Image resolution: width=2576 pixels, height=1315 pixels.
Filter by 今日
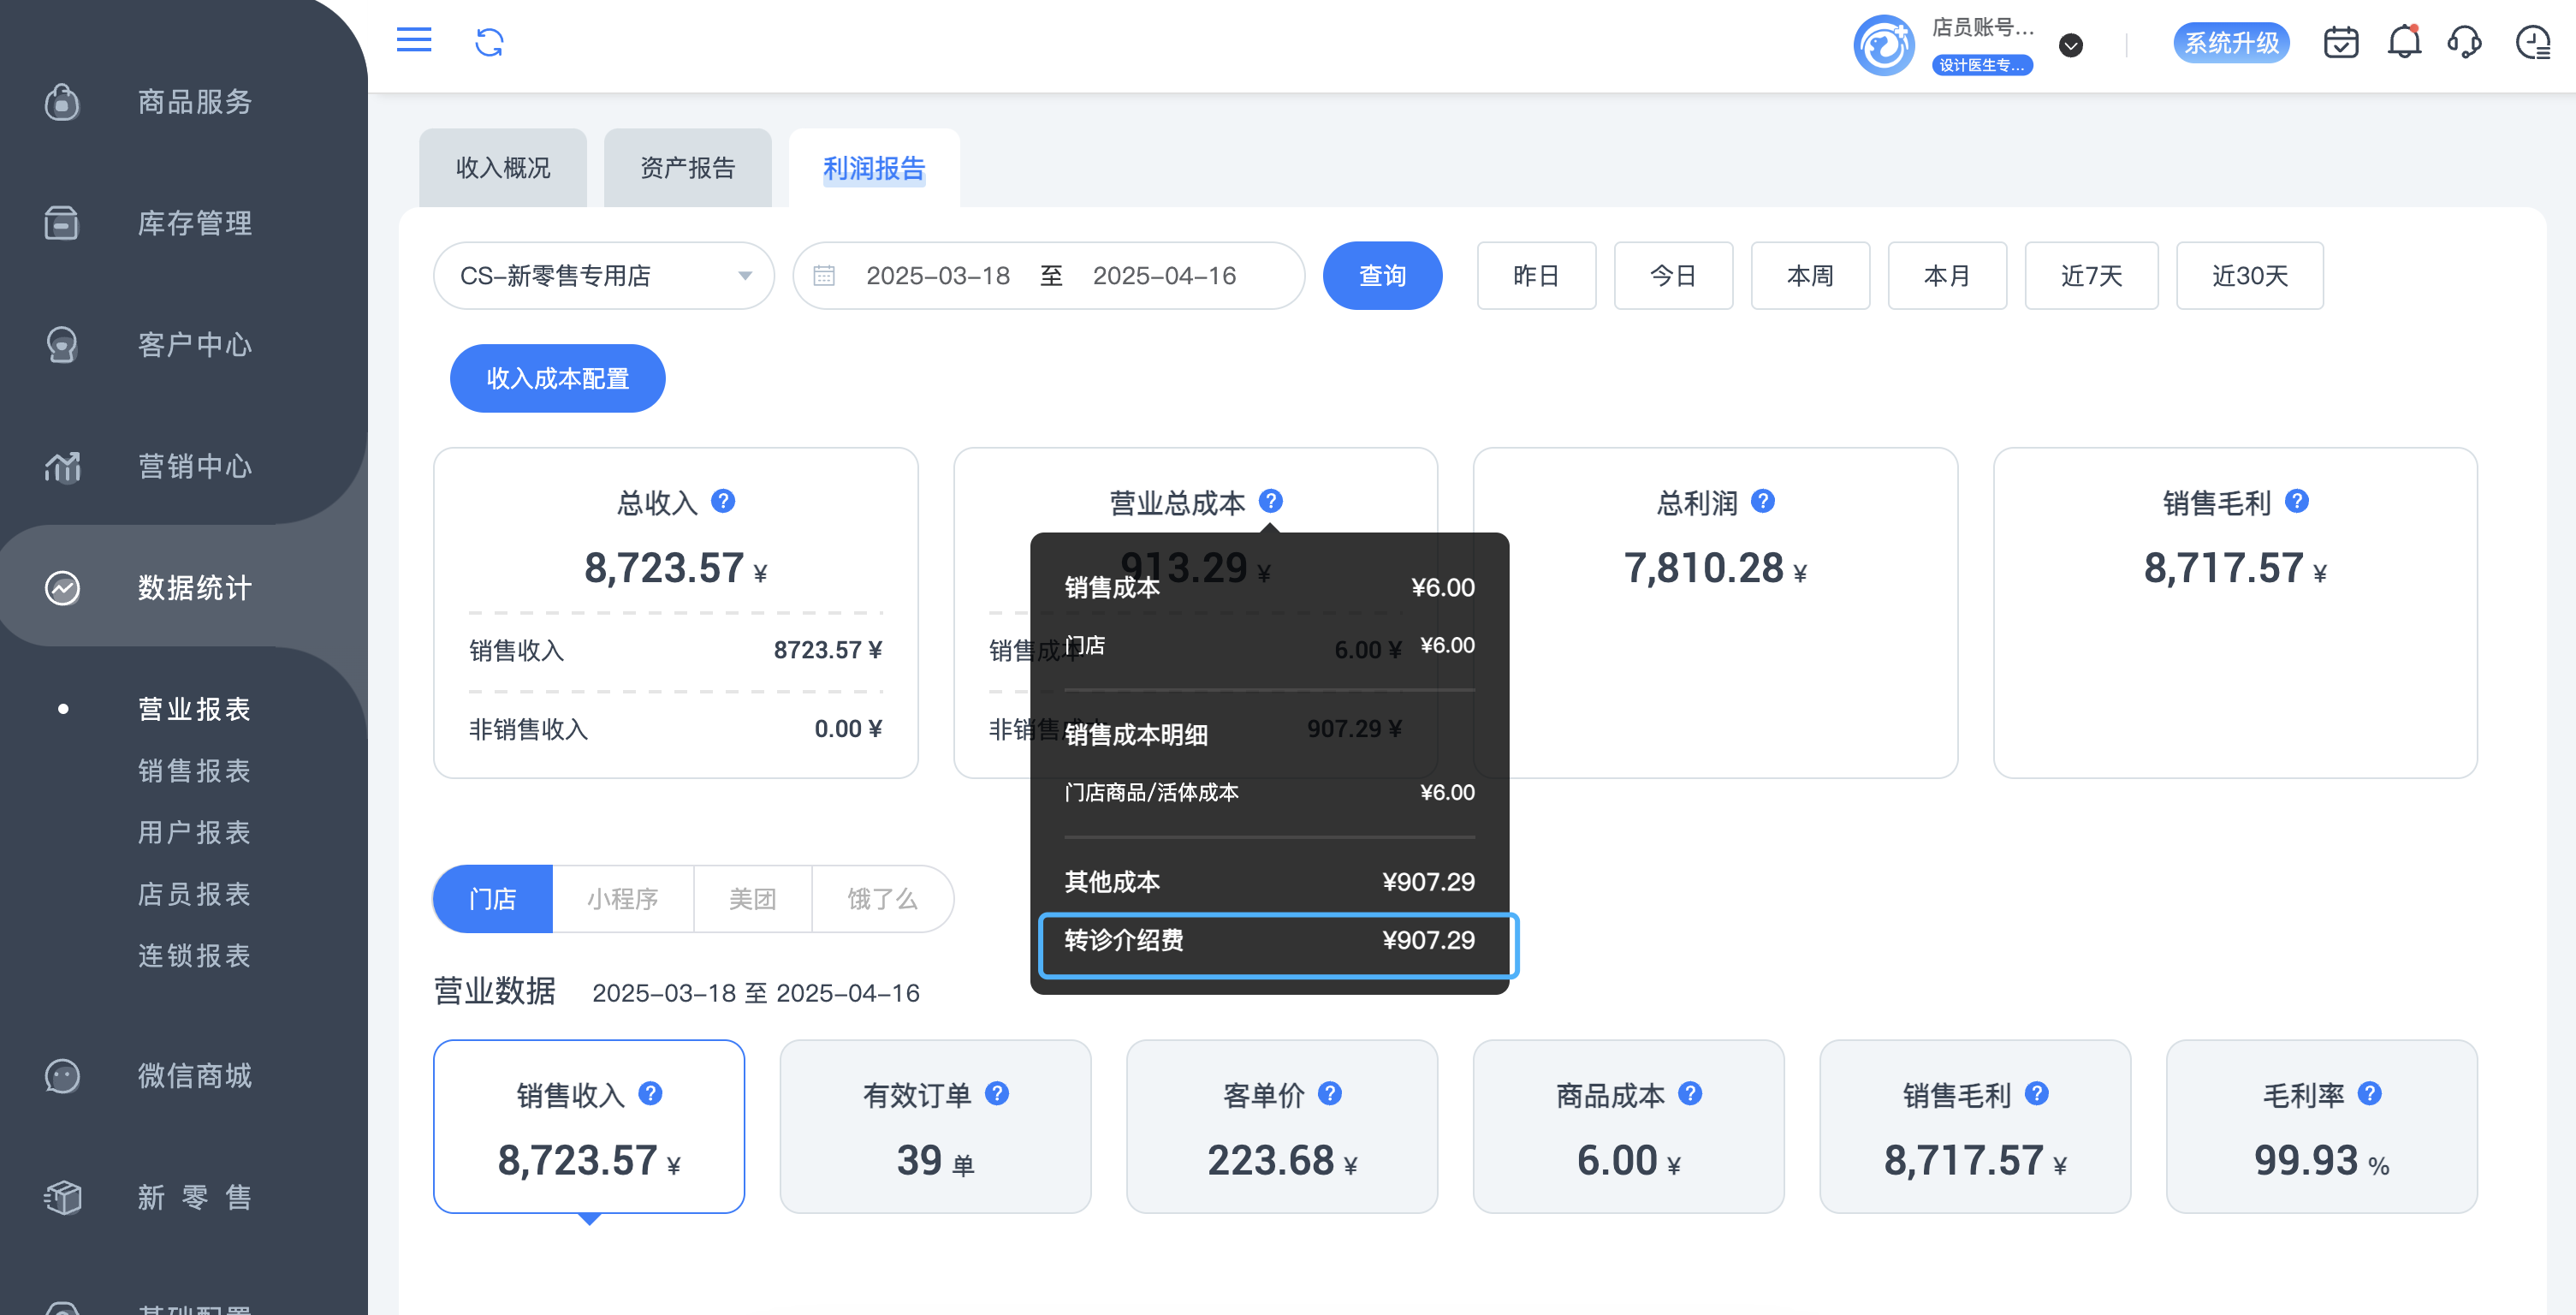pyautogui.click(x=1674, y=276)
